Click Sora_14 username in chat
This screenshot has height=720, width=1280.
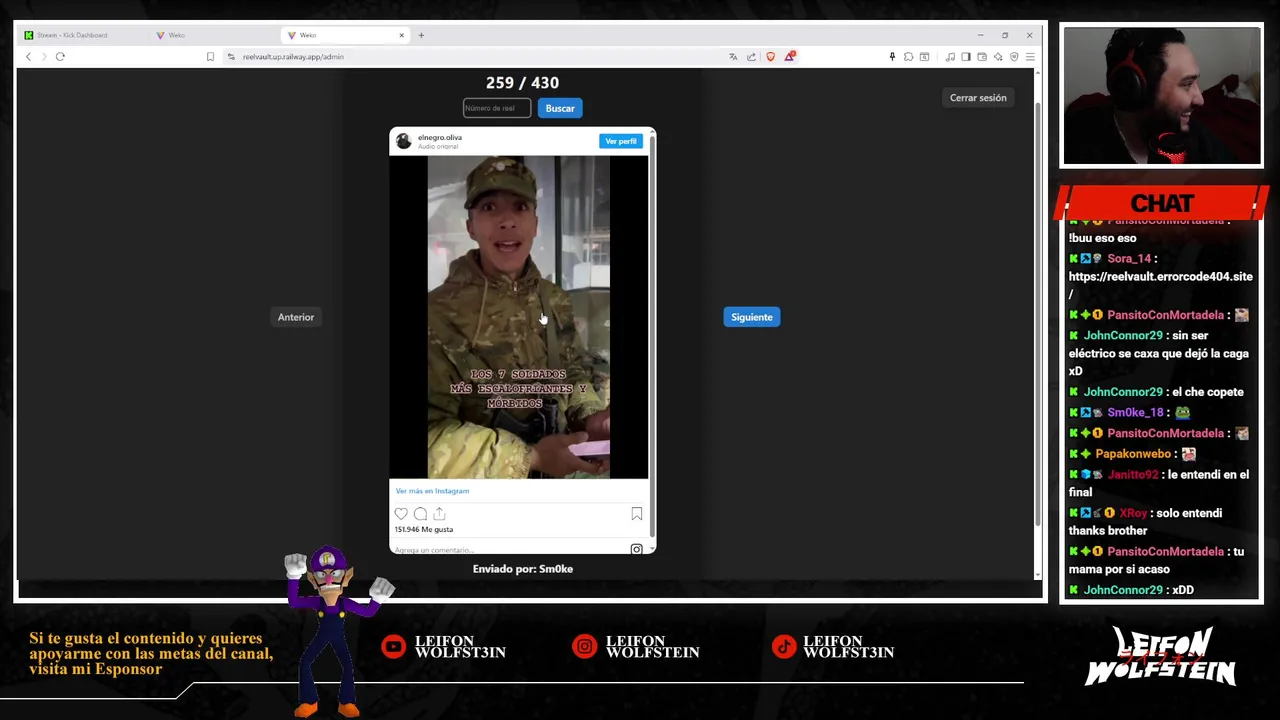coord(1129,258)
